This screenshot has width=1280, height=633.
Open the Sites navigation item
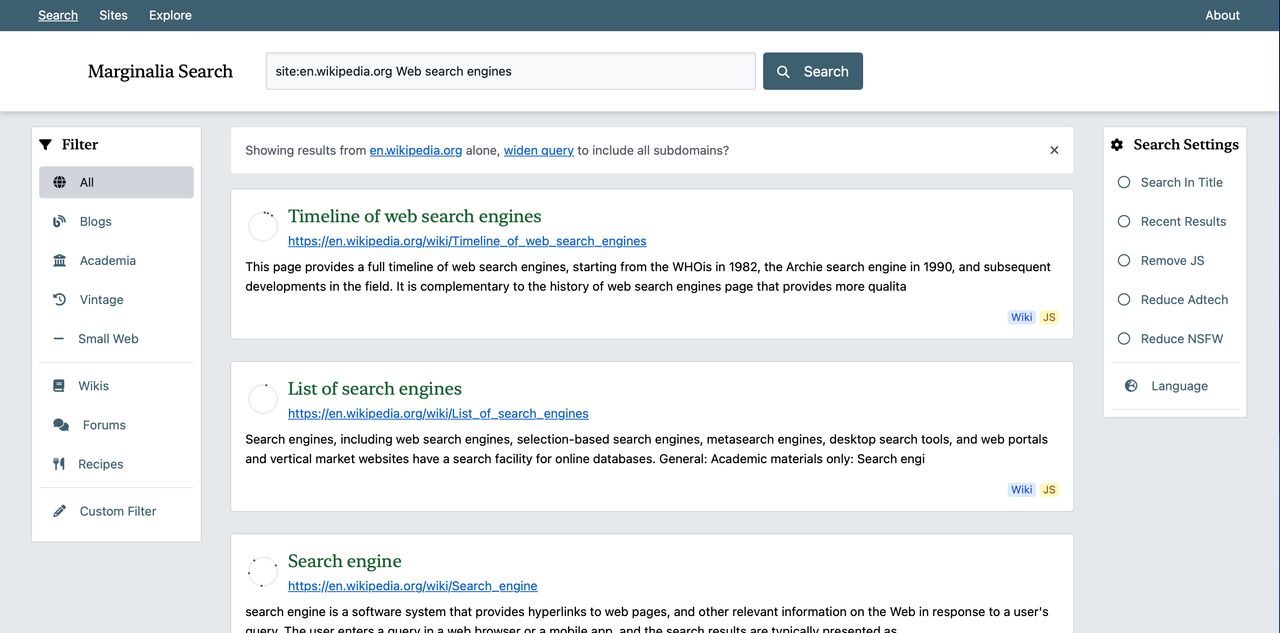(114, 15)
